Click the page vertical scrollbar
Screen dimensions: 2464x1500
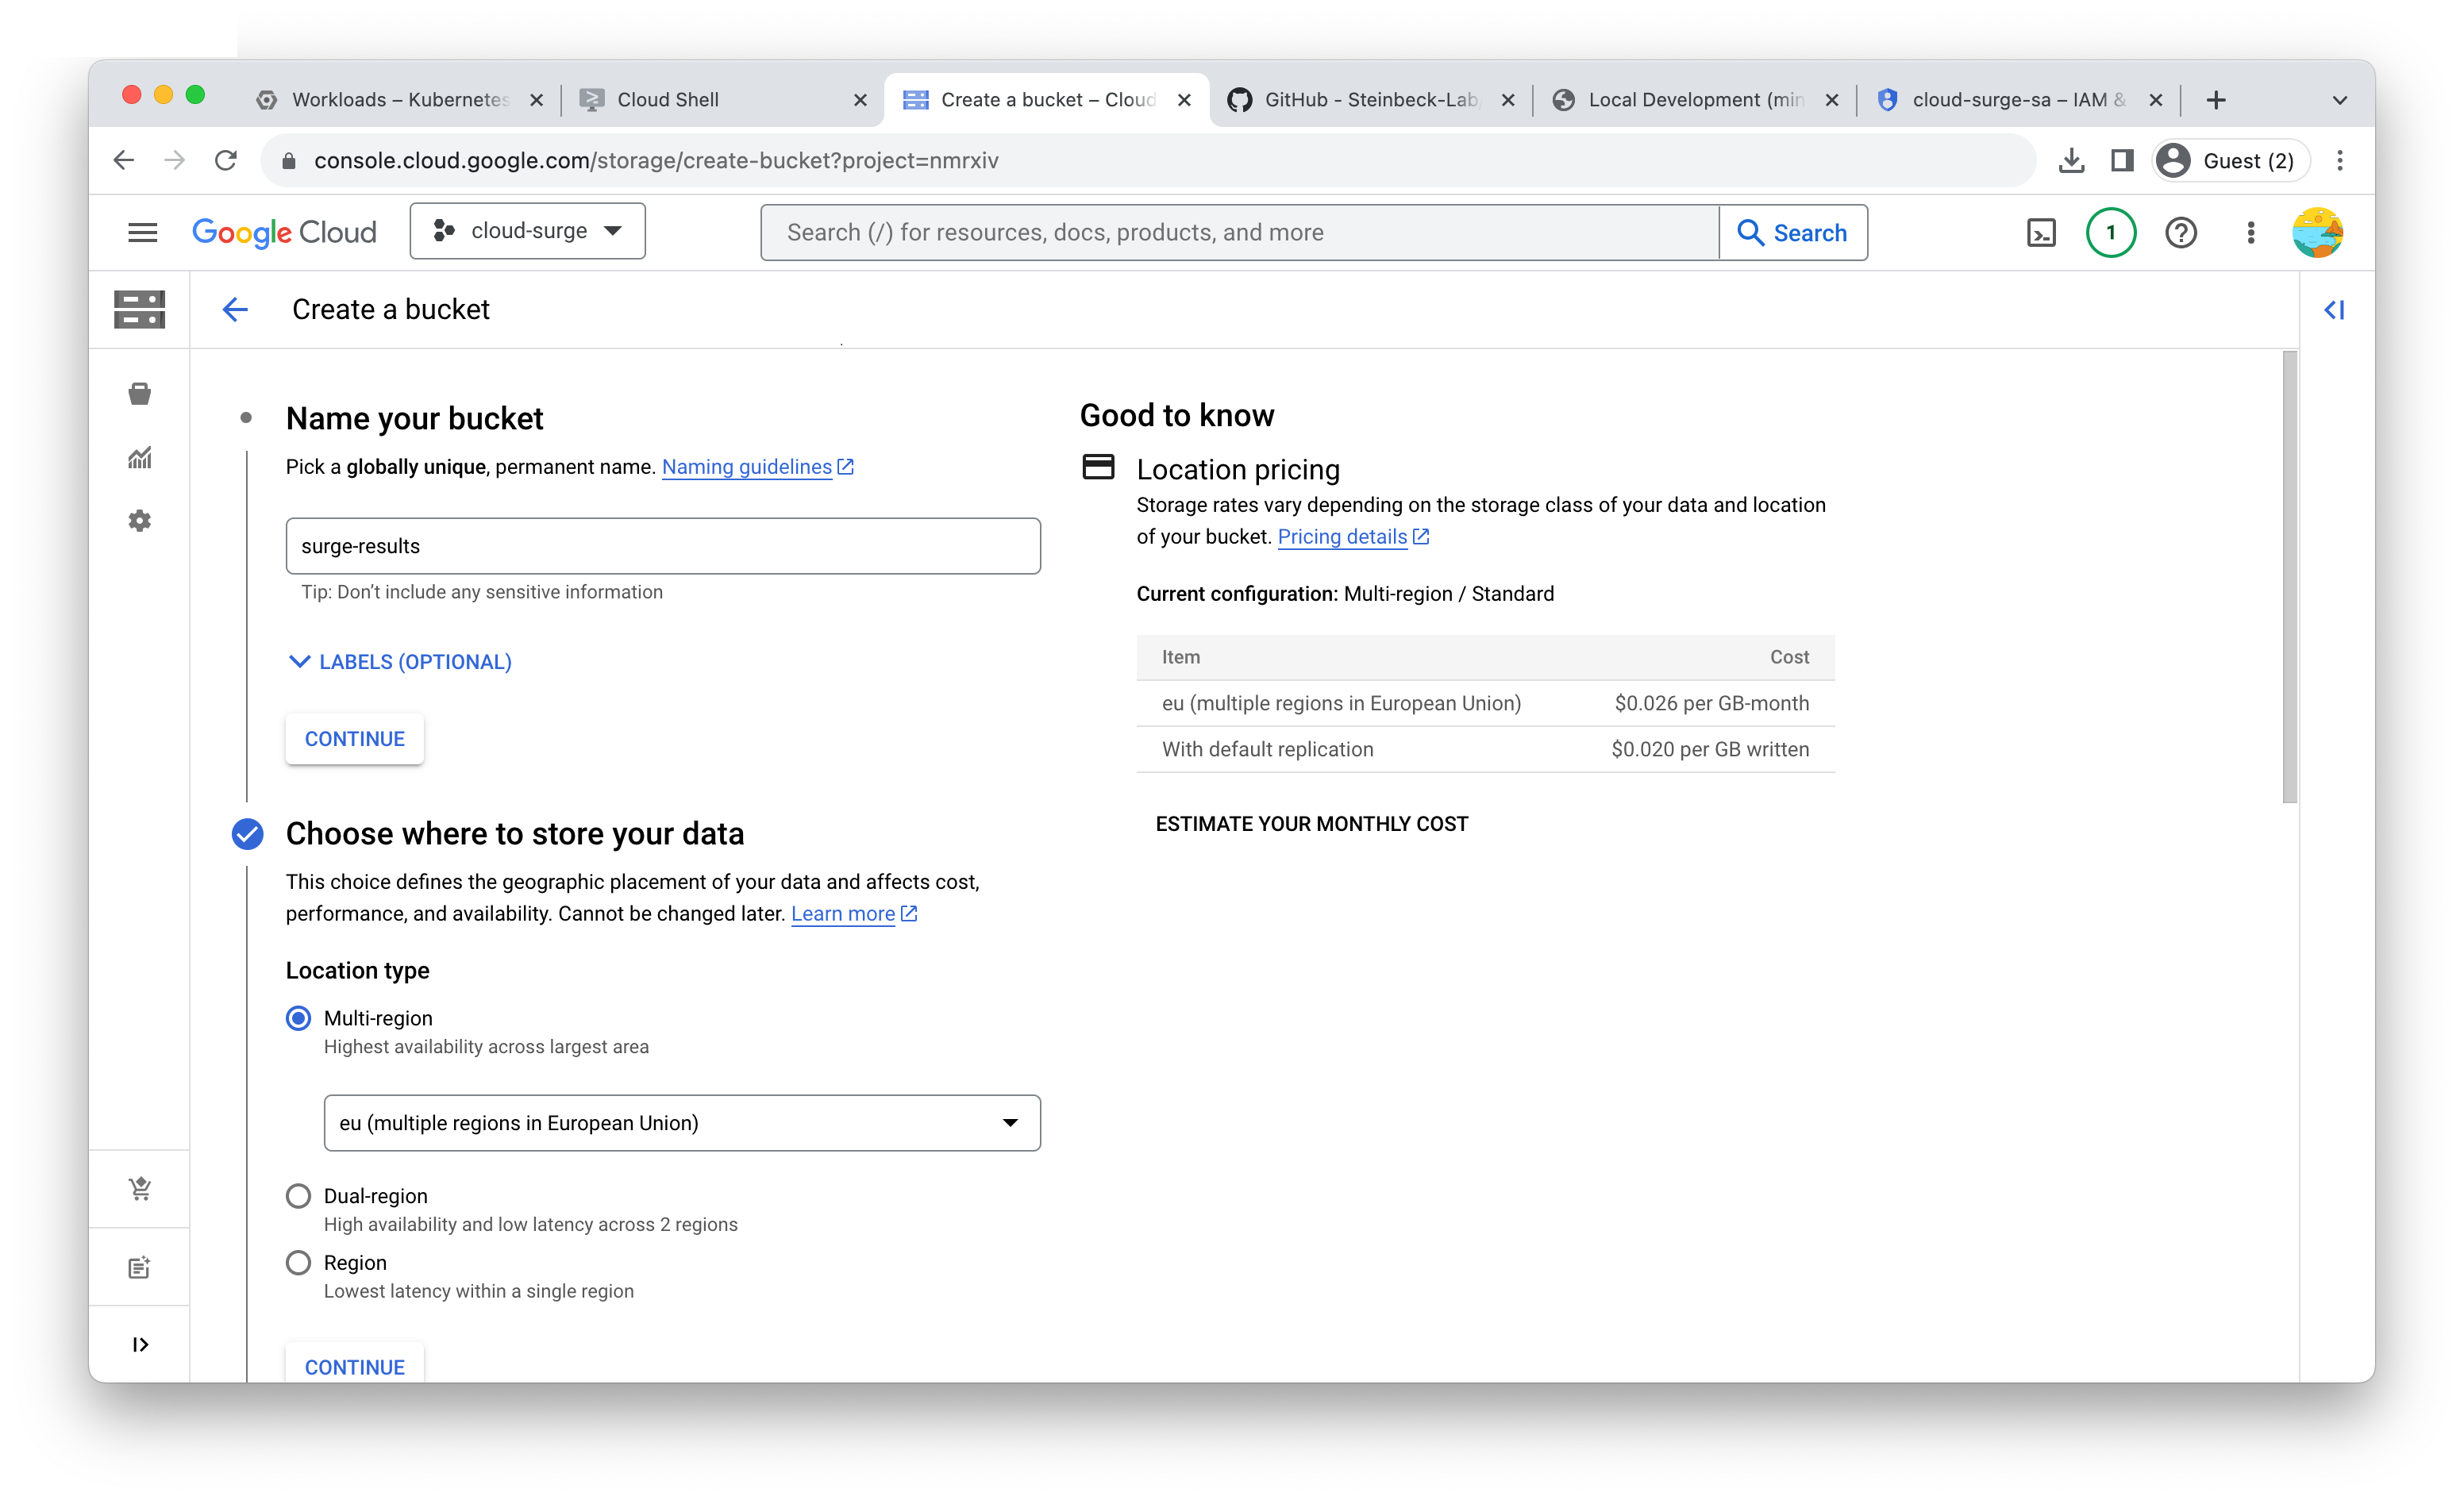(x=2289, y=577)
